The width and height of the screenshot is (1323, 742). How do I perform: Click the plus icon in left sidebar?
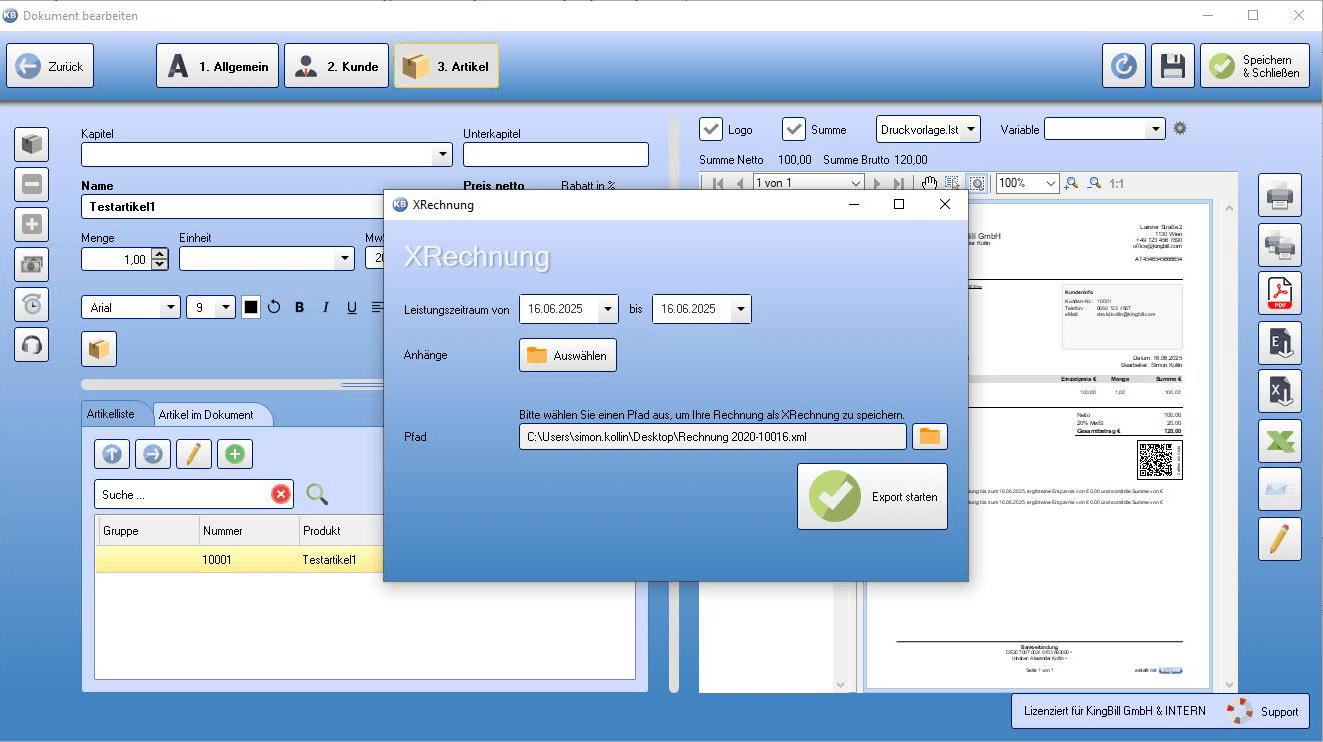[x=32, y=224]
